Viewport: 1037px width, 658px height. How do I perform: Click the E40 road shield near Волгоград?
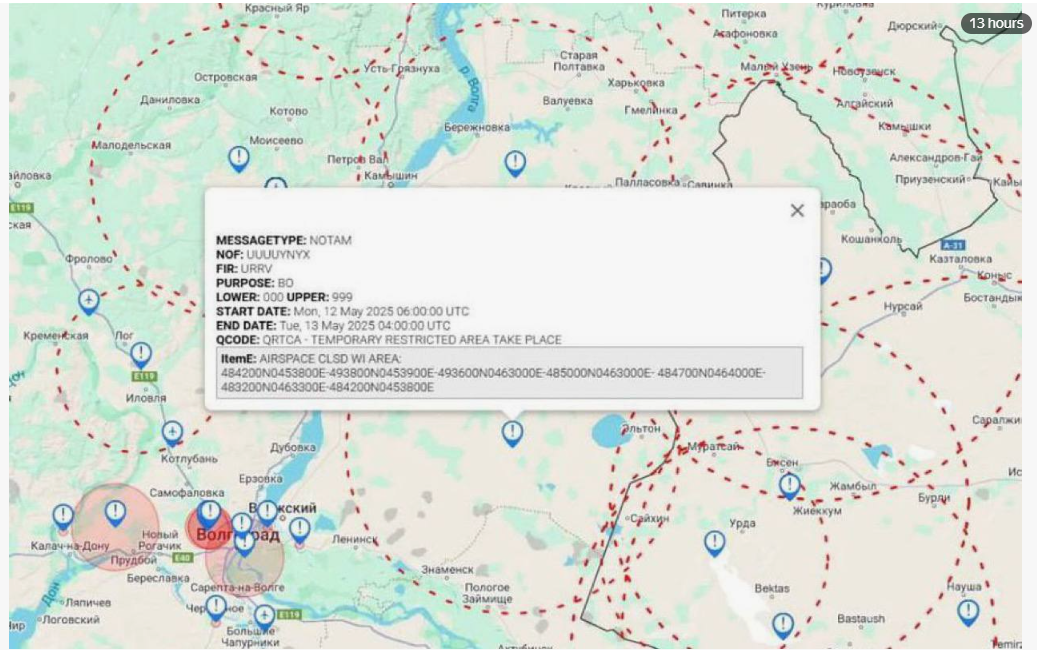(x=182, y=558)
